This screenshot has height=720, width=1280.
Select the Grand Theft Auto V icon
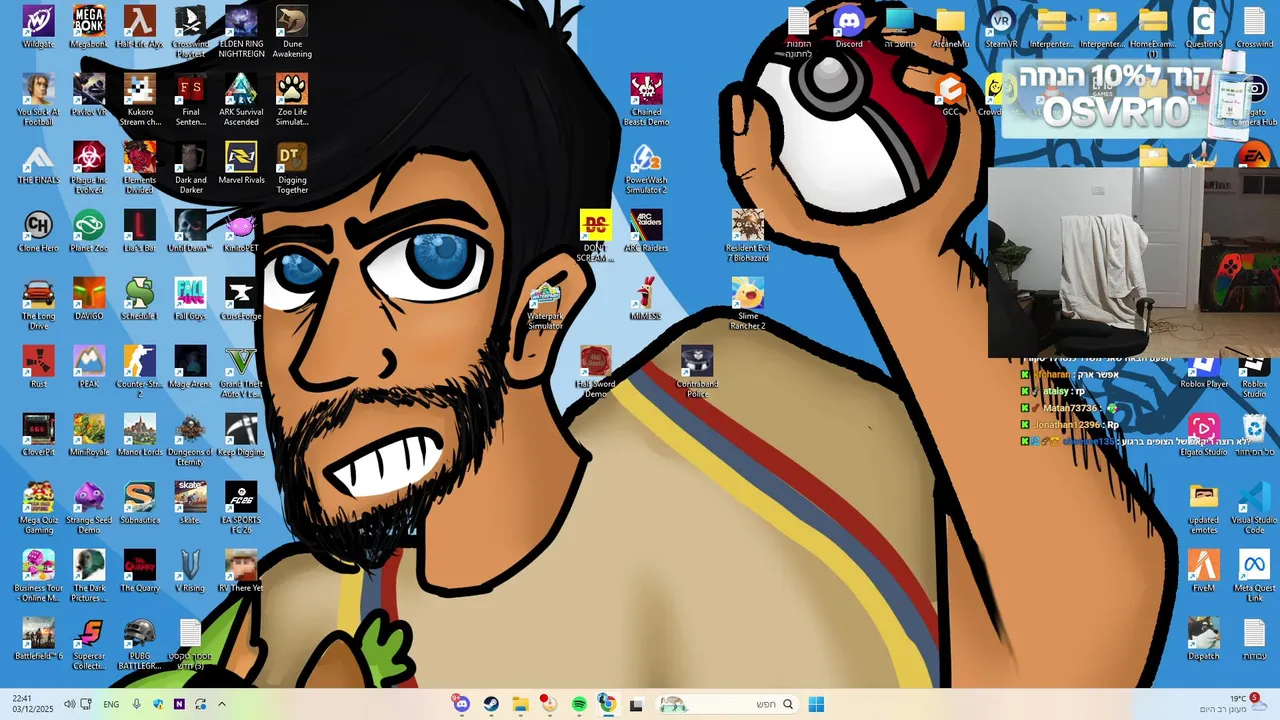coord(241,372)
